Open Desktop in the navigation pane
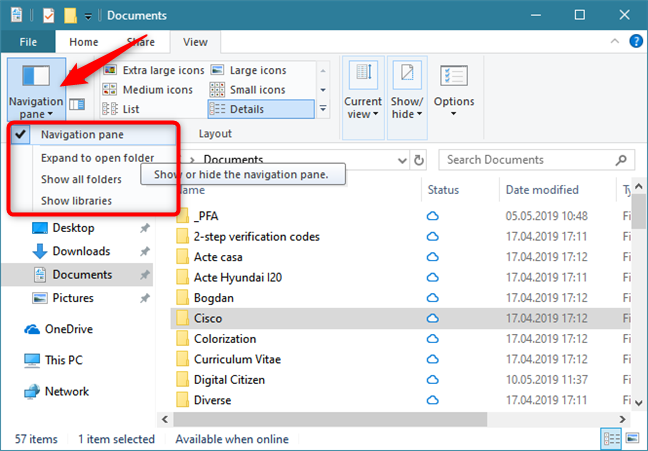Image resolution: width=648 pixels, height=451 pixels. click(73, 228)
